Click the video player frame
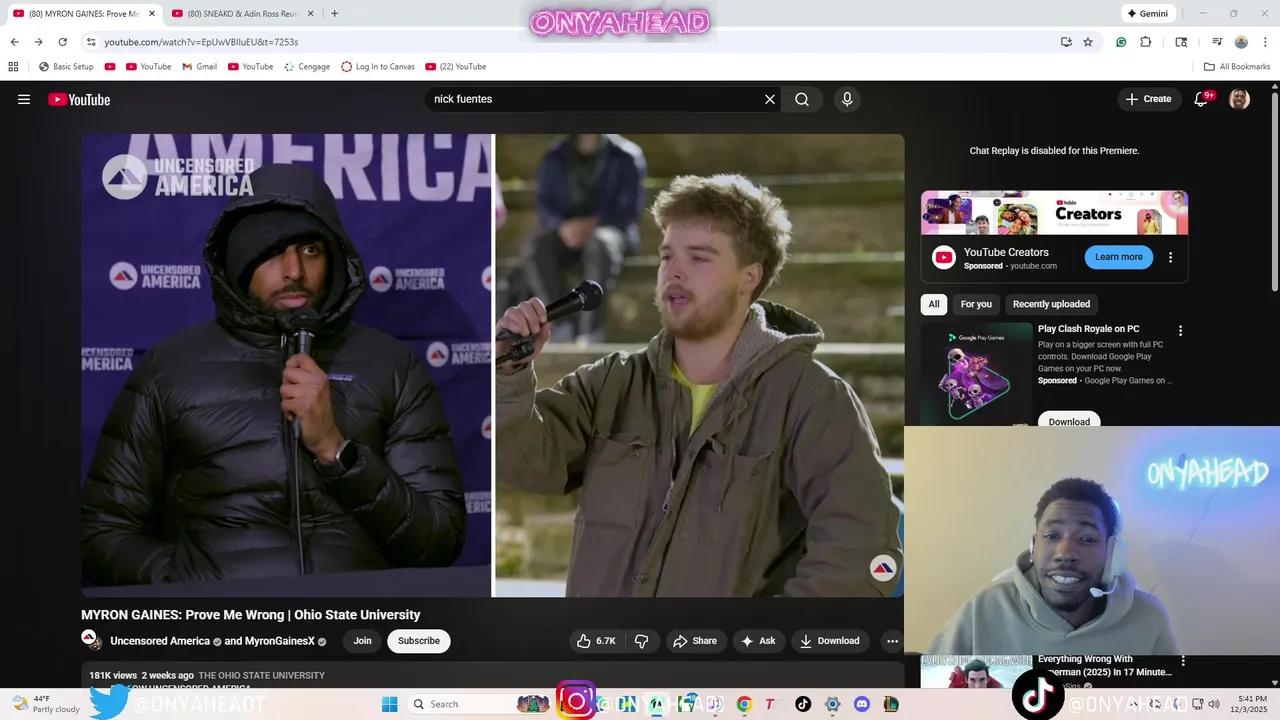The image size is (1280, 720). tap(492, 365)
